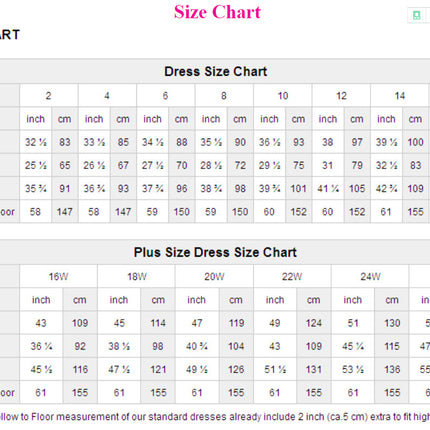Click the 91 cm cell

click(65, 189)
